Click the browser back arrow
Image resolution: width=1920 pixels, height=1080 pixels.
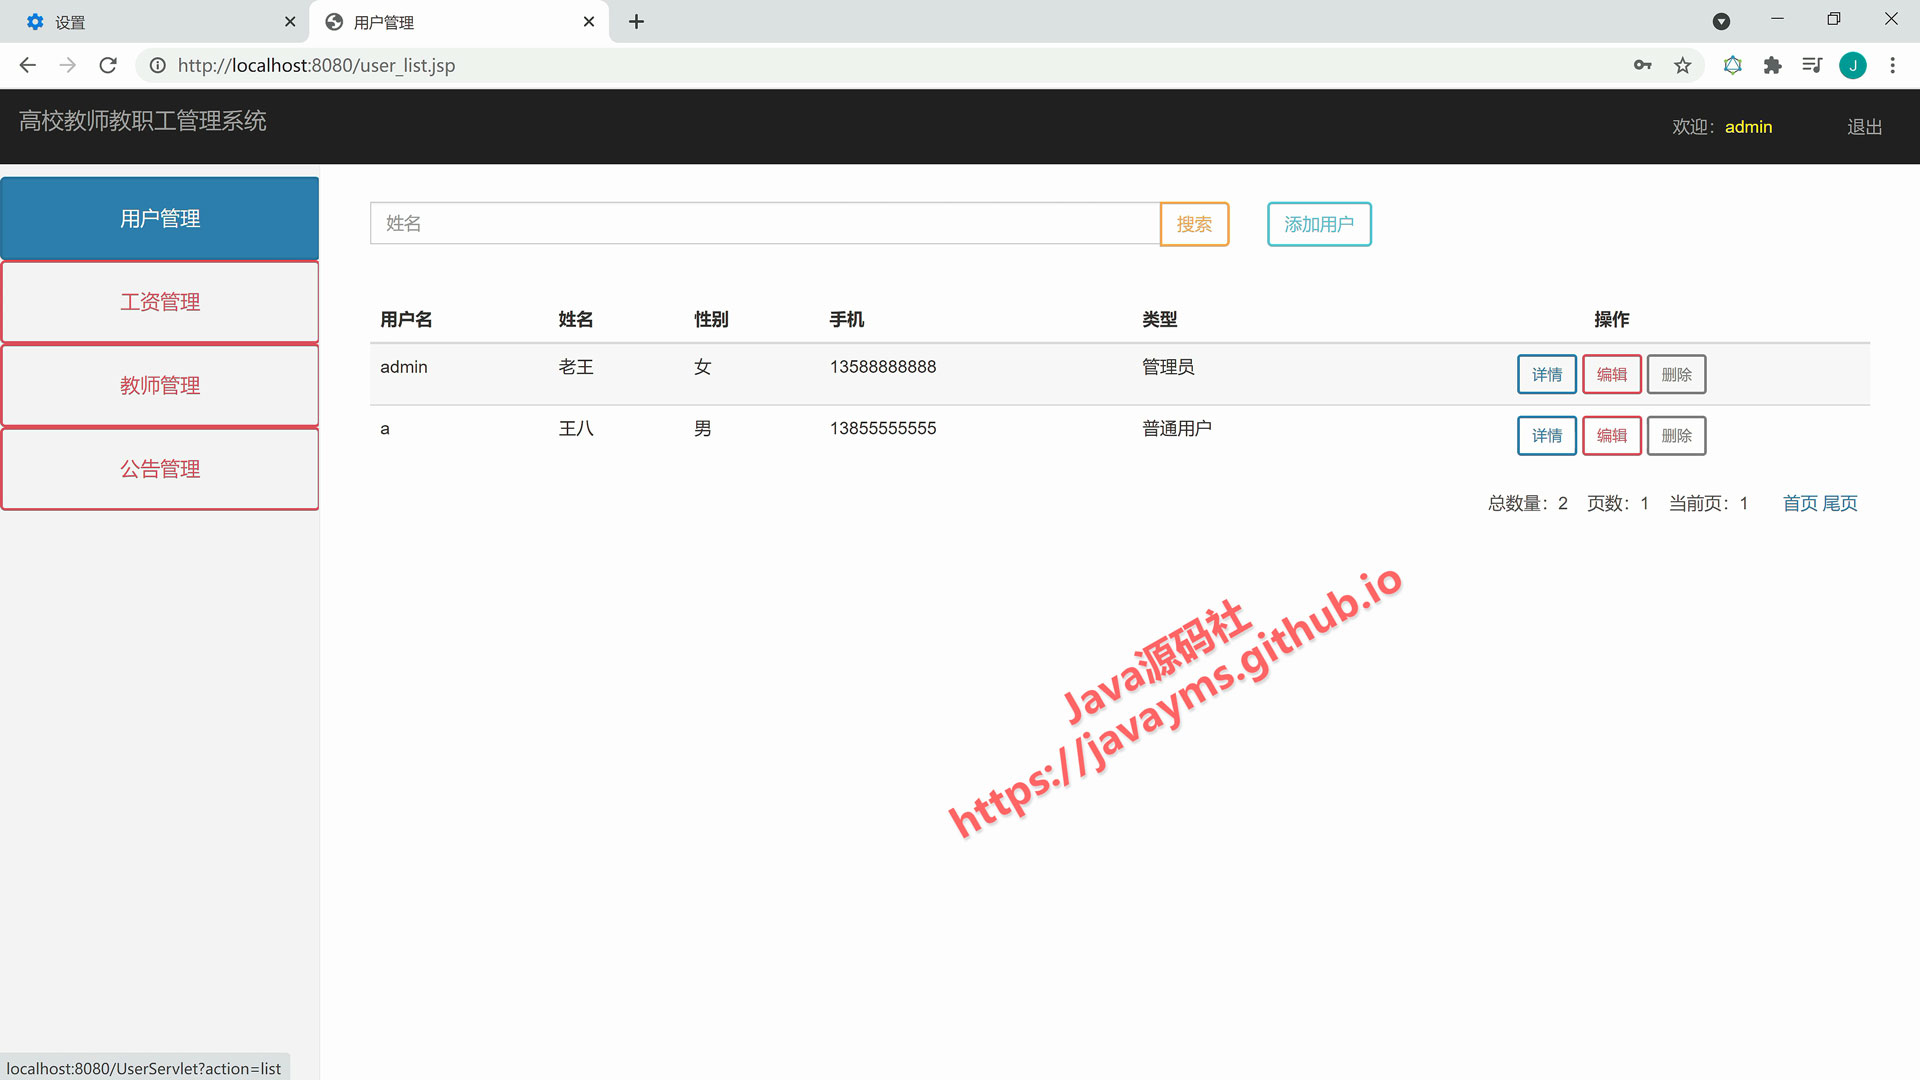(28, 65)
